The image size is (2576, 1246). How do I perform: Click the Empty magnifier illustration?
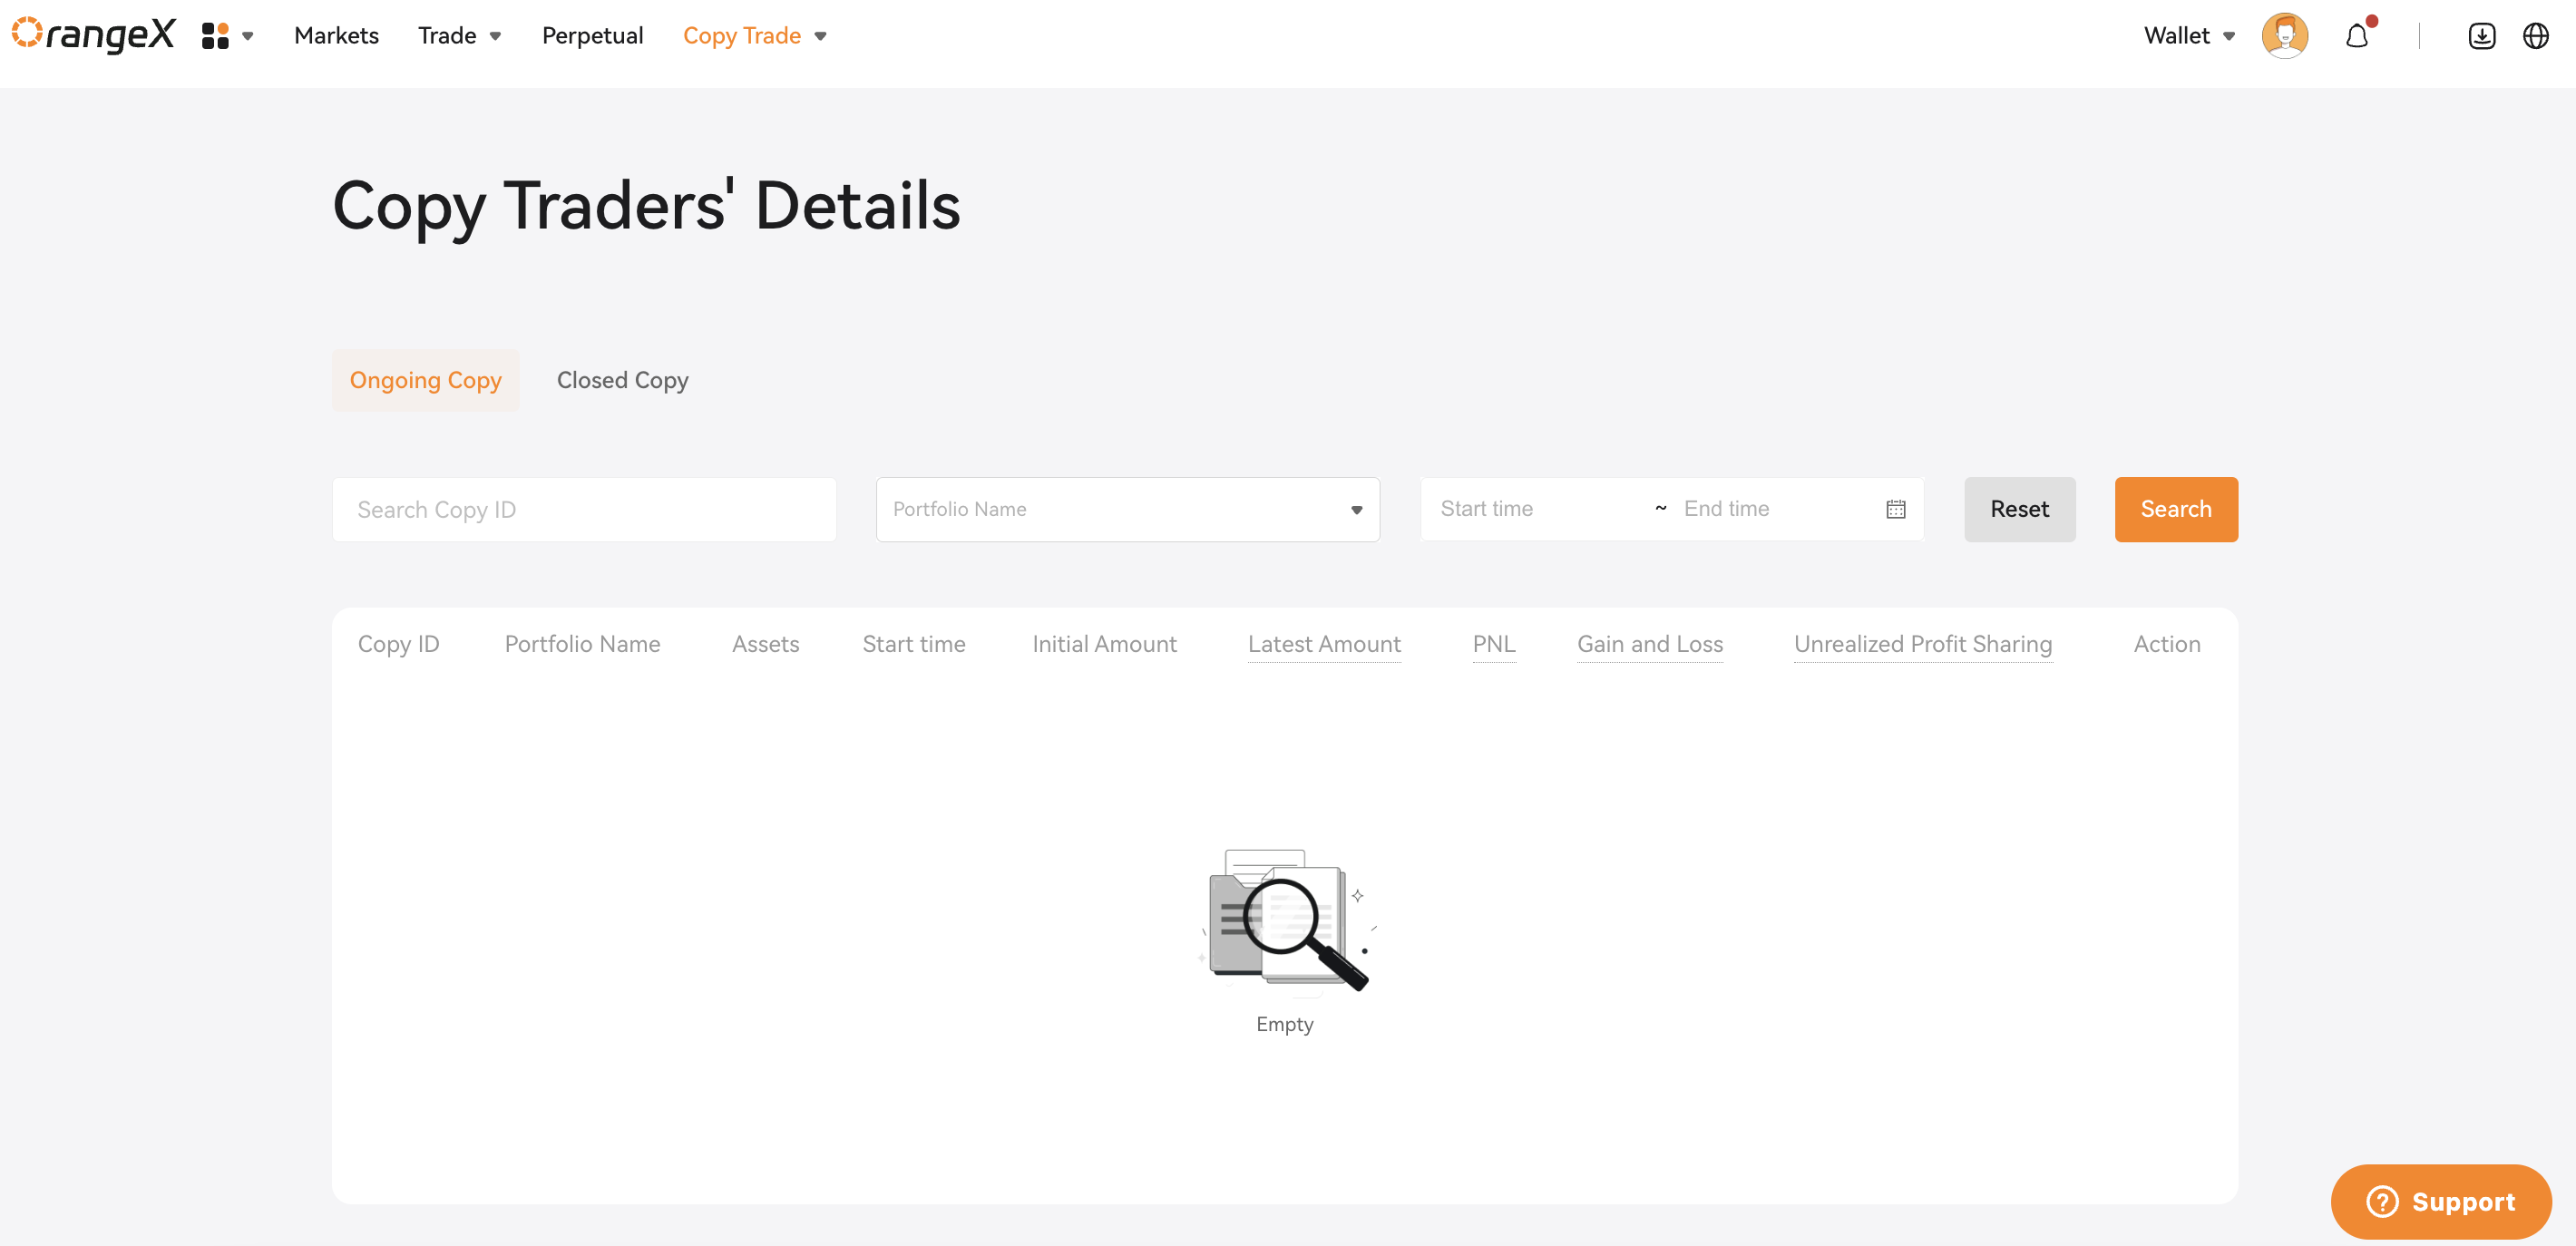[x=1286, y=921]
